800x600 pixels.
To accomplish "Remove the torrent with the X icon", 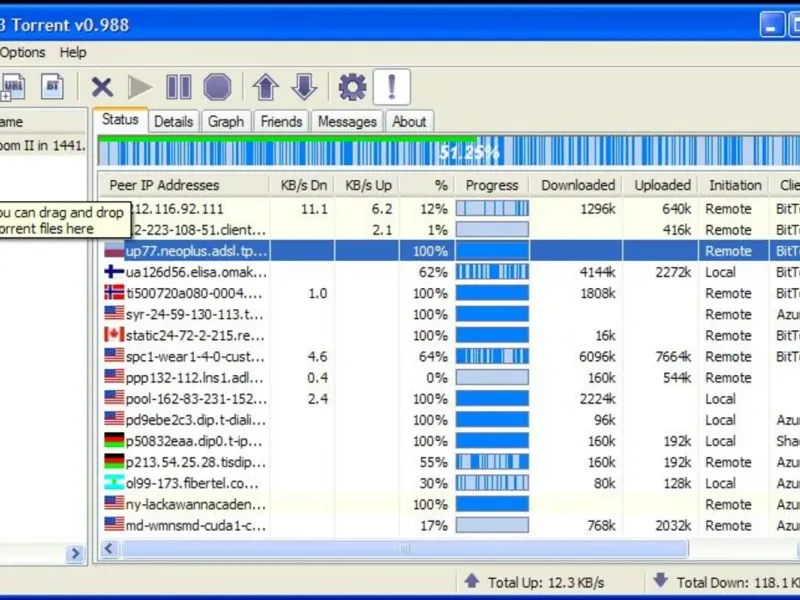I will (x=102, y=87).
